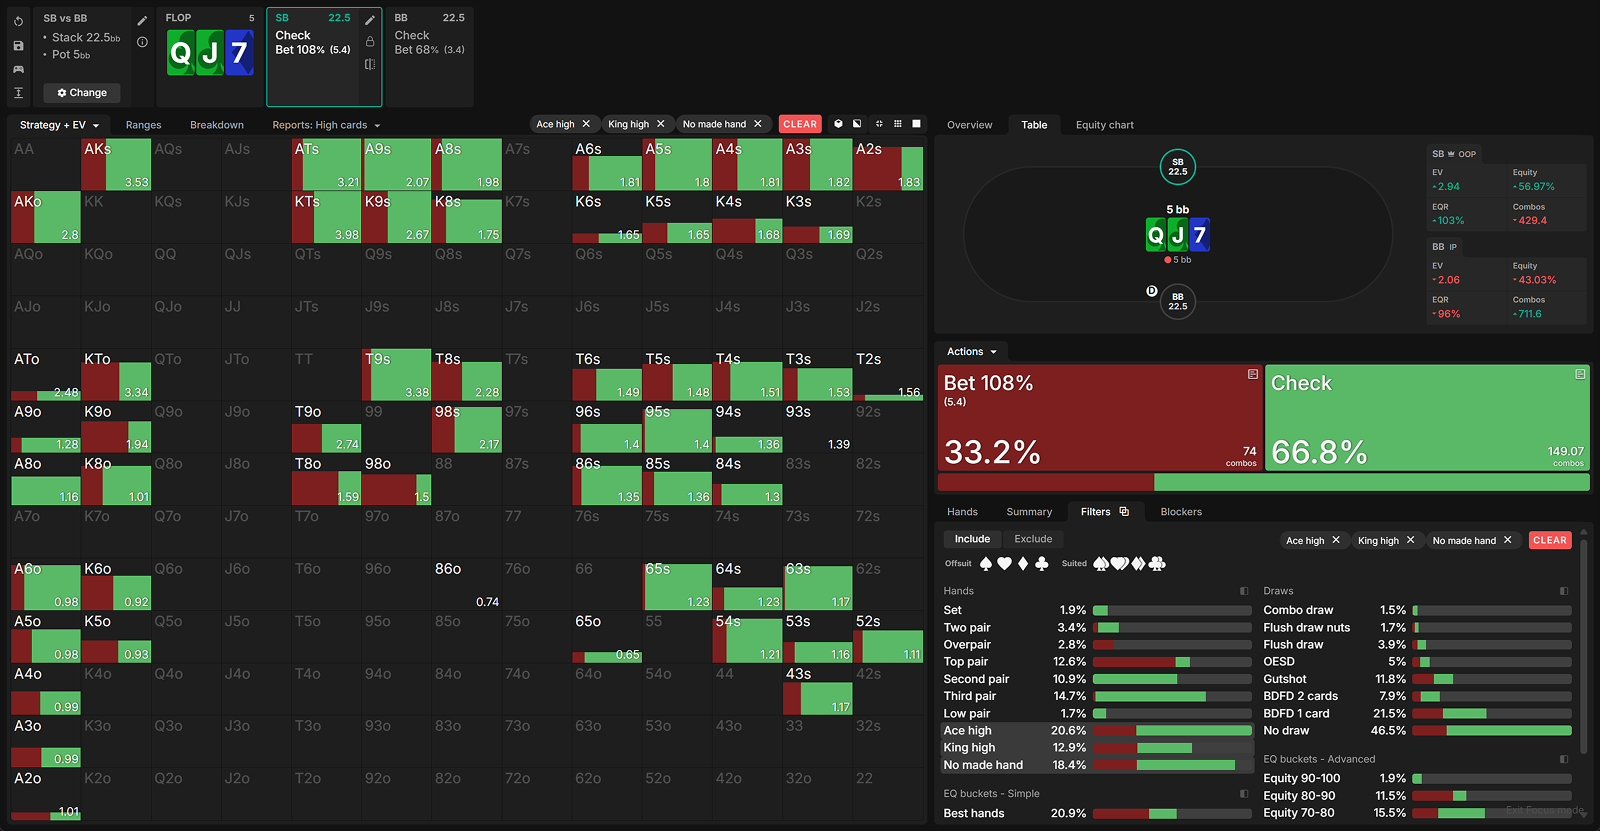The height and width of the screenshot is (831, 1600).
Task: Click the red Bet 108% action box
Action: pos(1100,417)
